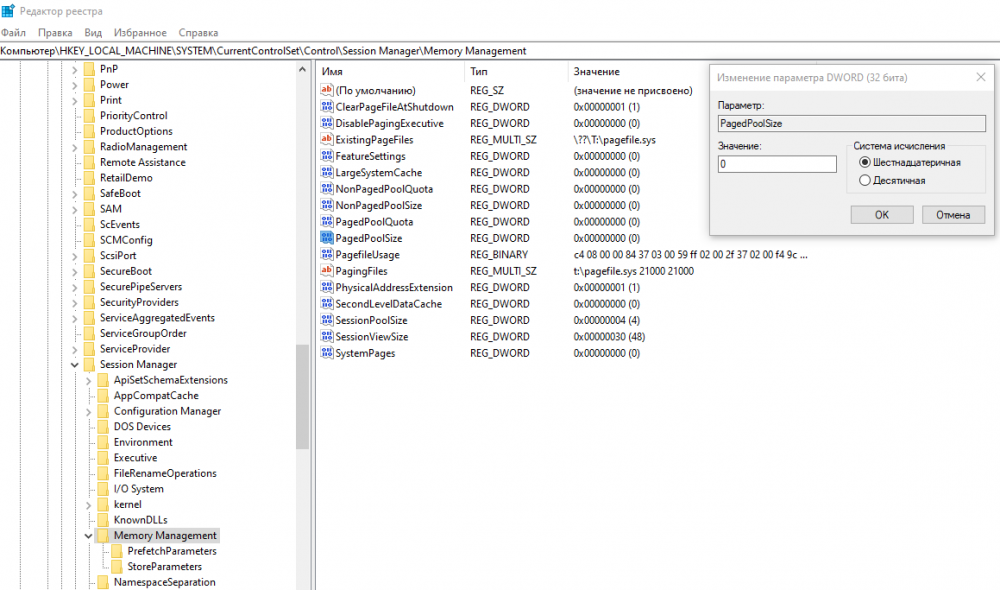The width and height of the screenshot is (1000, 590).
Task: Open the Избранное menu
Action: click(x=140, y=33)
